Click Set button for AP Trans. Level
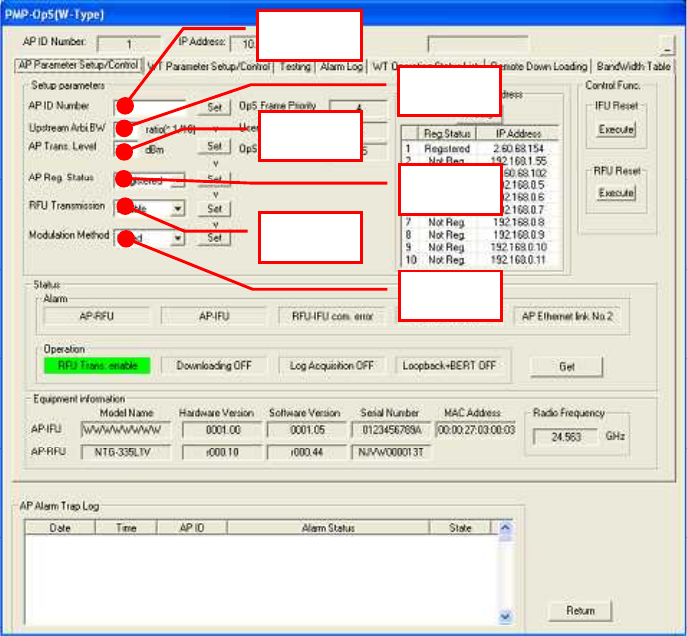The image size is (687, 636). click(x=214, y=146)
